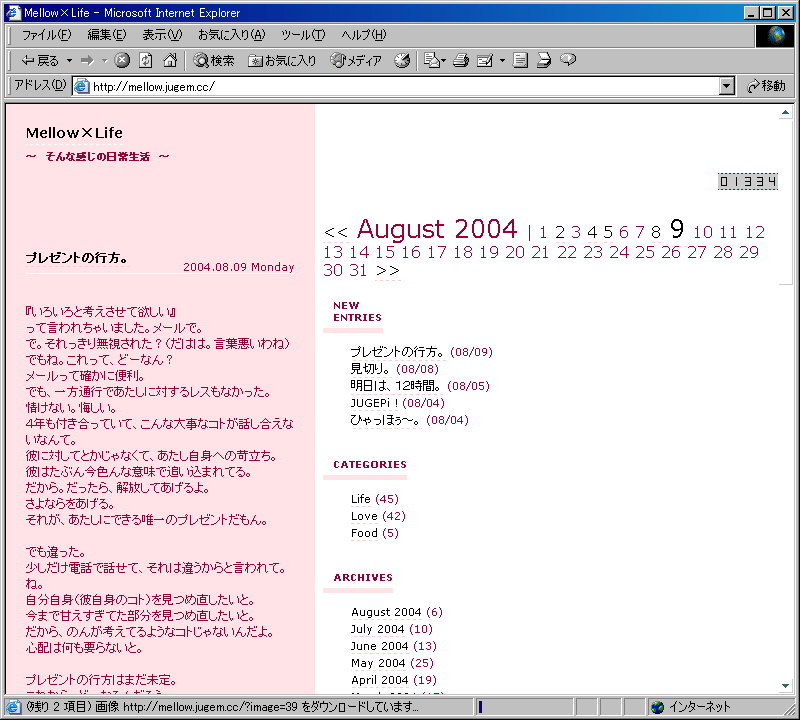
Task: Refresh the page with the Refresh icon
Action: pyautogui.click(x=146, y=61)
